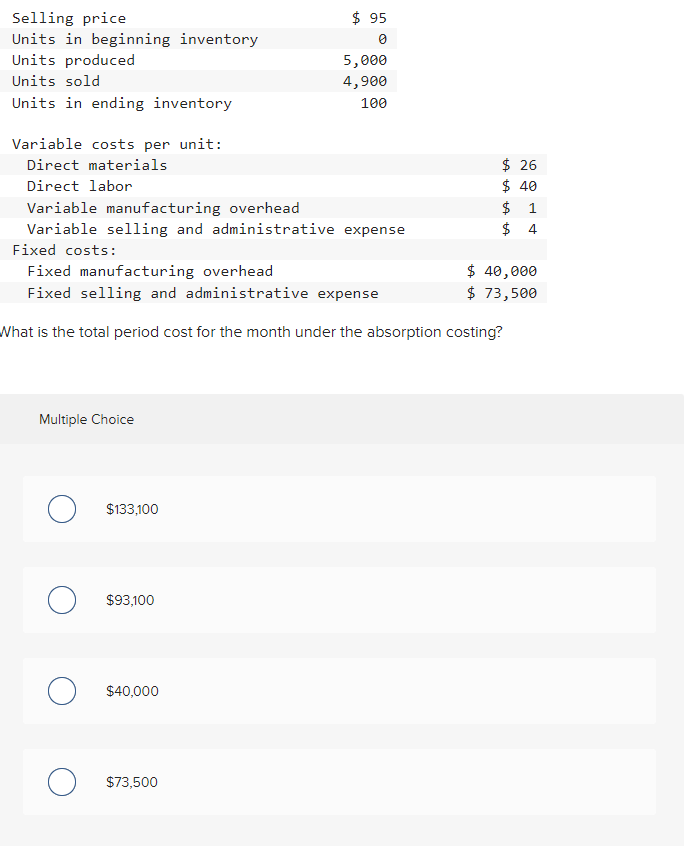Select the $133,100 radio button
This screenshot has width=693, height=846.
[x=62, y=509]
